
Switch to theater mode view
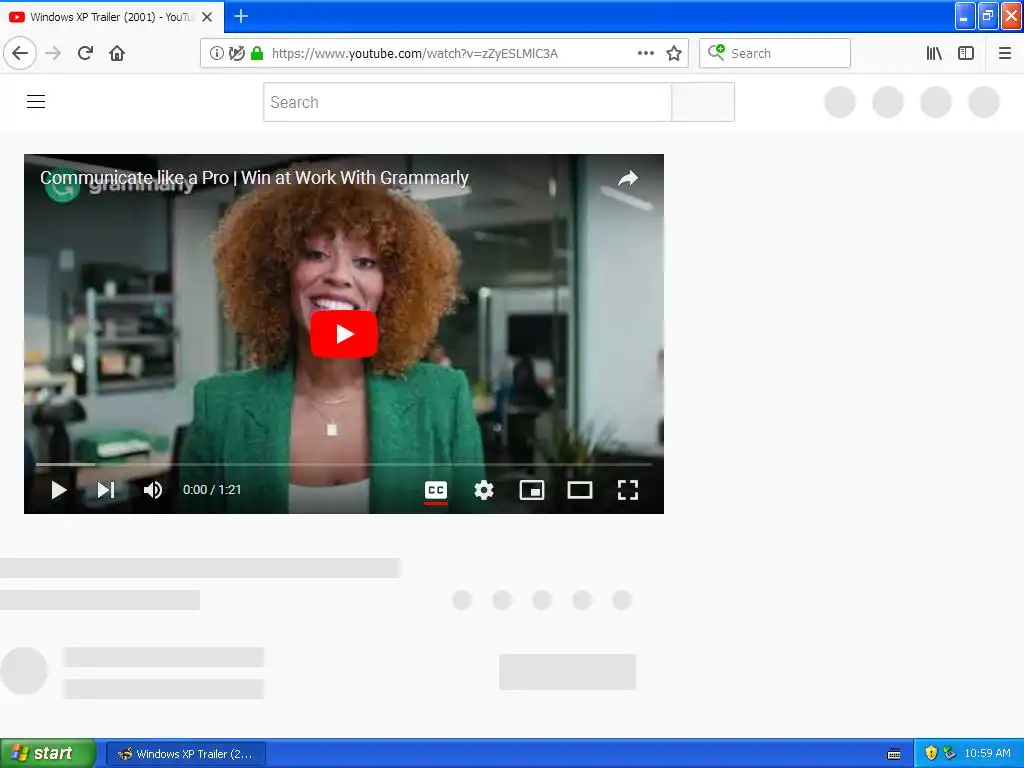580,490
